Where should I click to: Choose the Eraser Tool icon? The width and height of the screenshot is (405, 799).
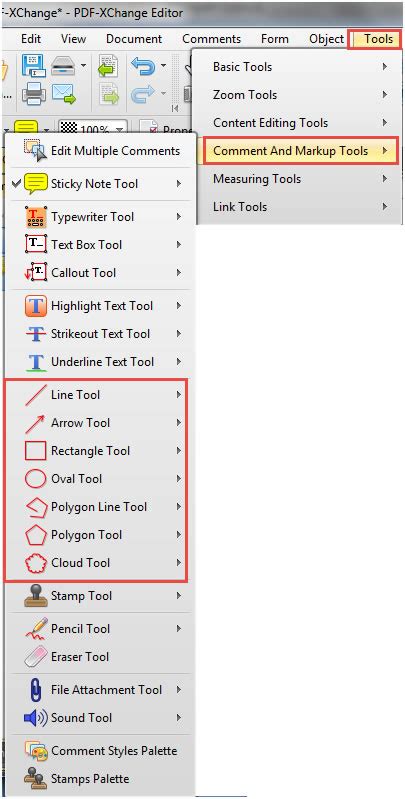tap(36, 657)
